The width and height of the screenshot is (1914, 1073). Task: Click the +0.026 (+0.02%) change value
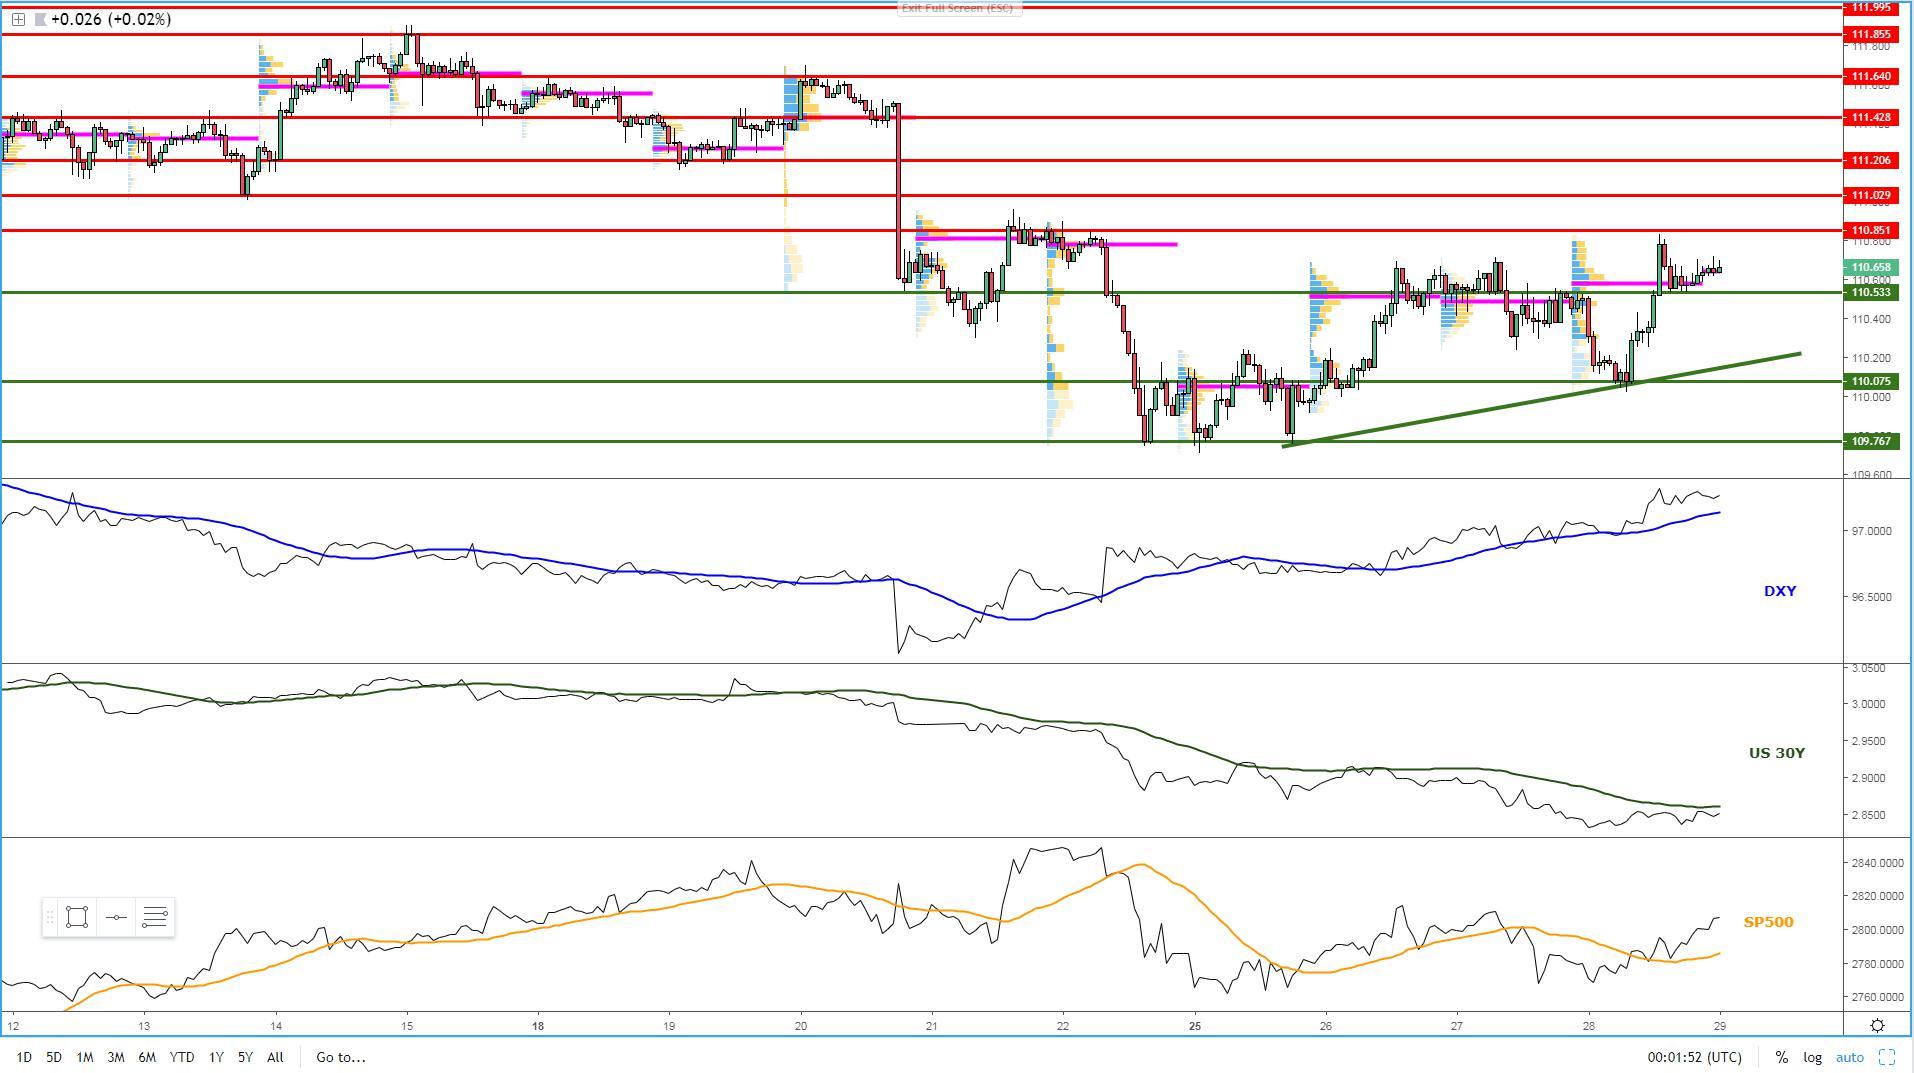tap(110, 19)
